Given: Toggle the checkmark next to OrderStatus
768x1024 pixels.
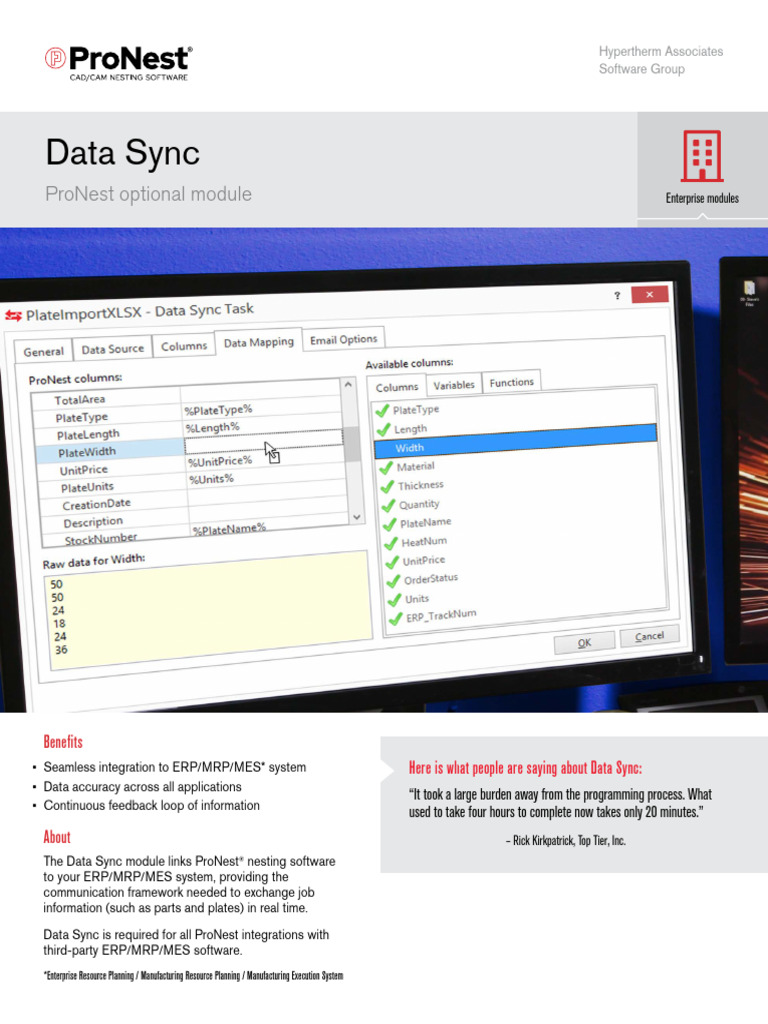Looking at the screenshot, I should (390, 580).
